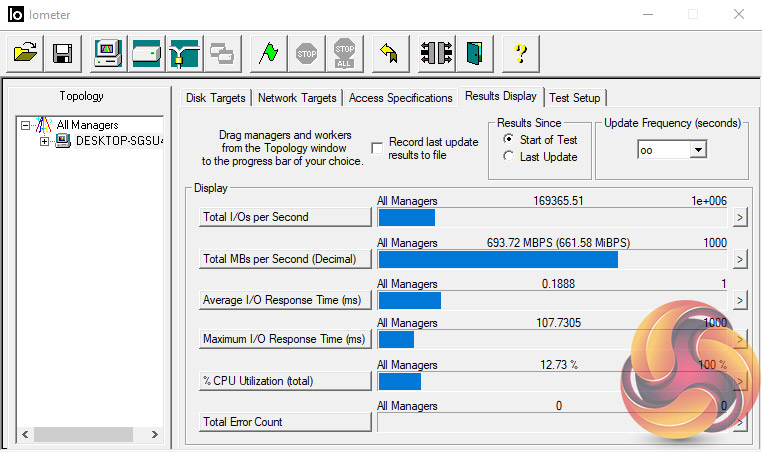Switch to the Access Specifications tab
This screenshot has height=452, width=762.
(400, 98)
